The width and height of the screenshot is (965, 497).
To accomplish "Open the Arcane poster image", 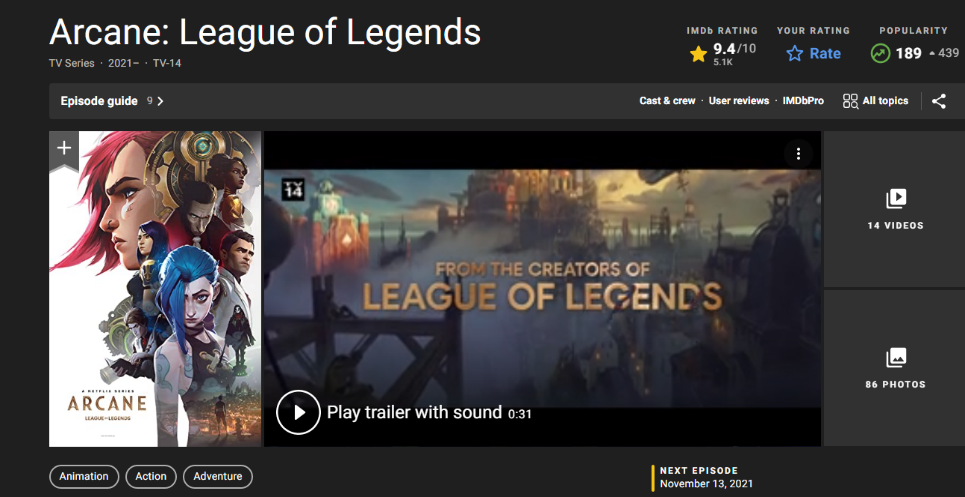I will [155, 288].
